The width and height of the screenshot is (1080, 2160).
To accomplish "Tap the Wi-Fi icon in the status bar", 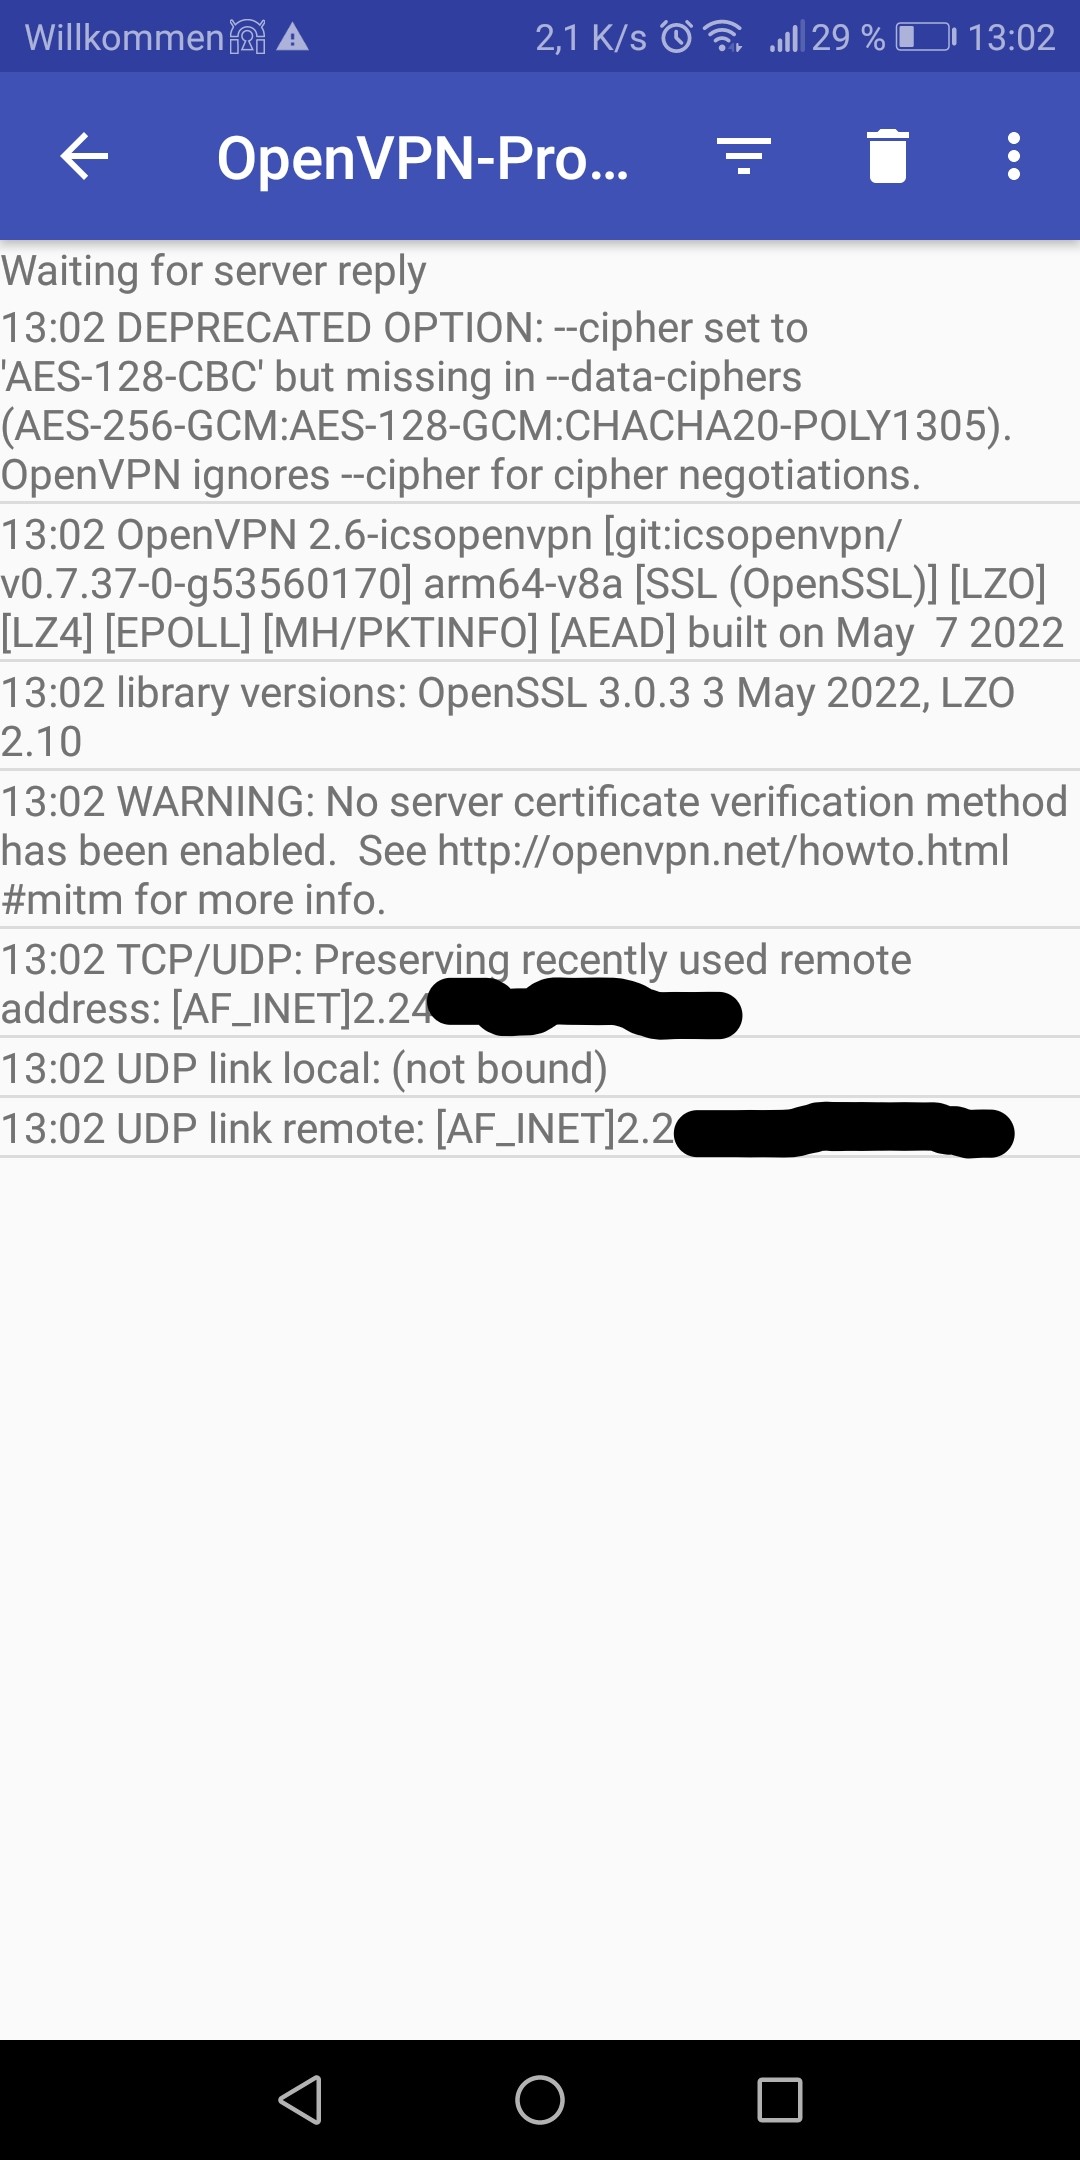I will point(723,37).
